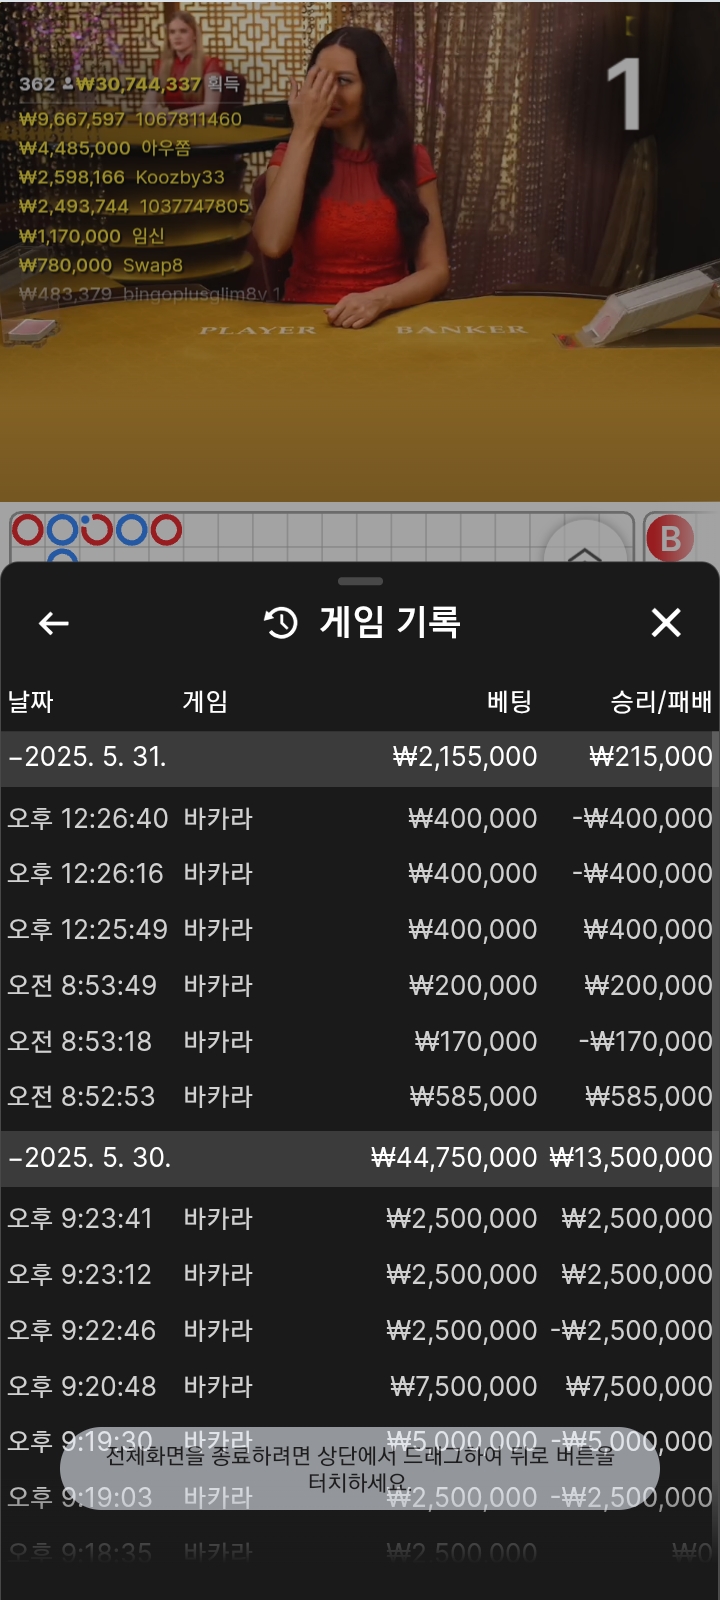The image size is (720, 1600).
Task: Tap the ₩2,155,000 daily betting total
Action: (465, 757)
